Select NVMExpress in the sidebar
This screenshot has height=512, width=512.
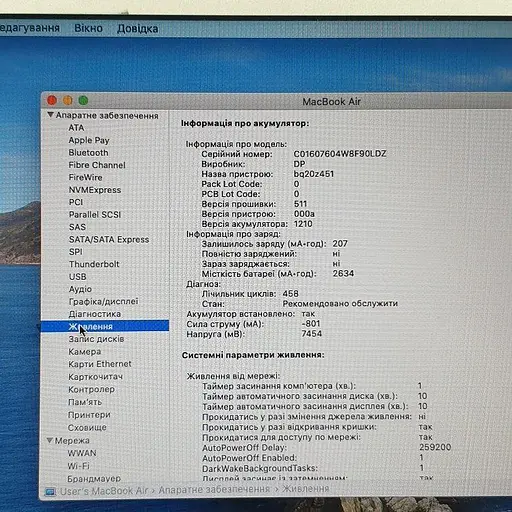tap(95, 190)
